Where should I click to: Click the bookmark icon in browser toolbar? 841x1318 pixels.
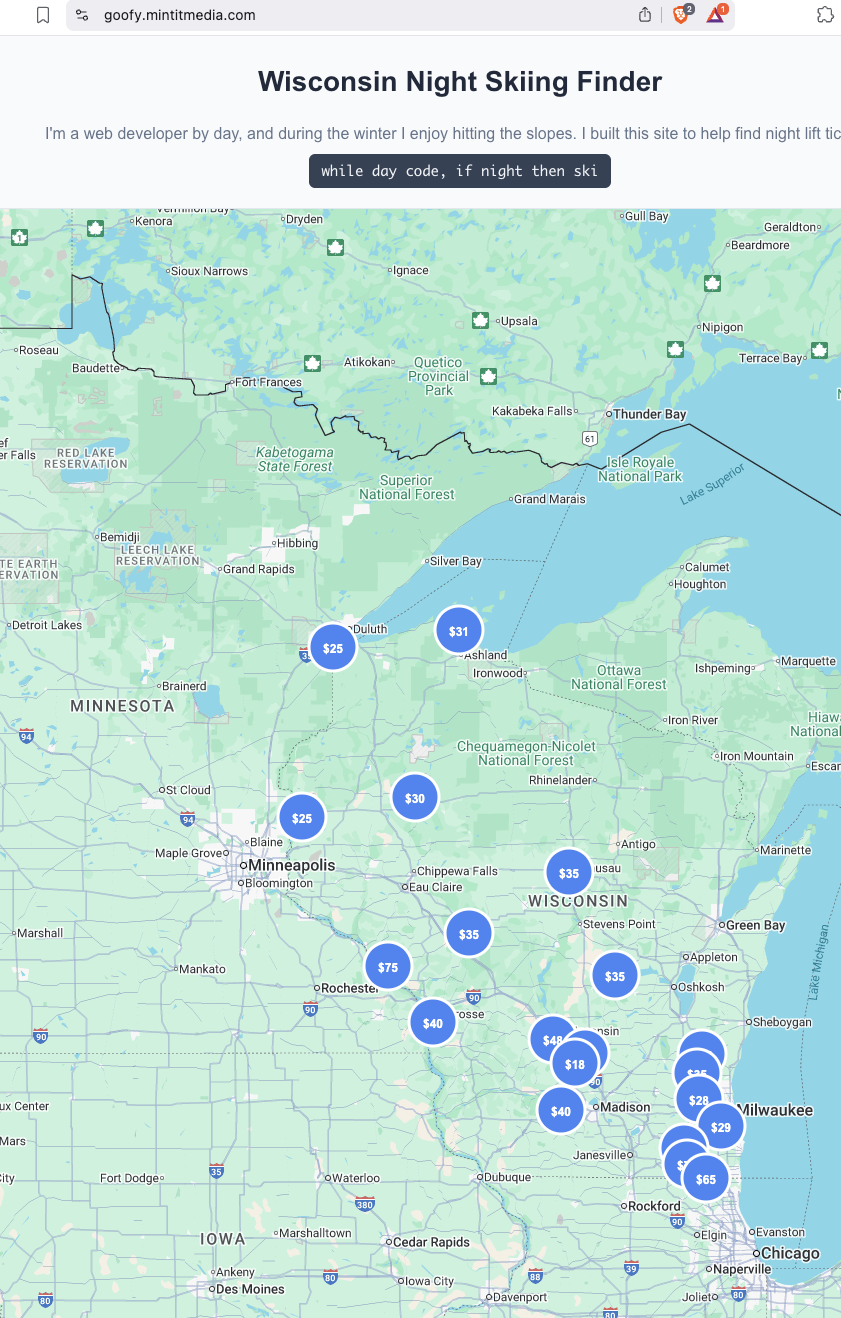click(43, 15)
